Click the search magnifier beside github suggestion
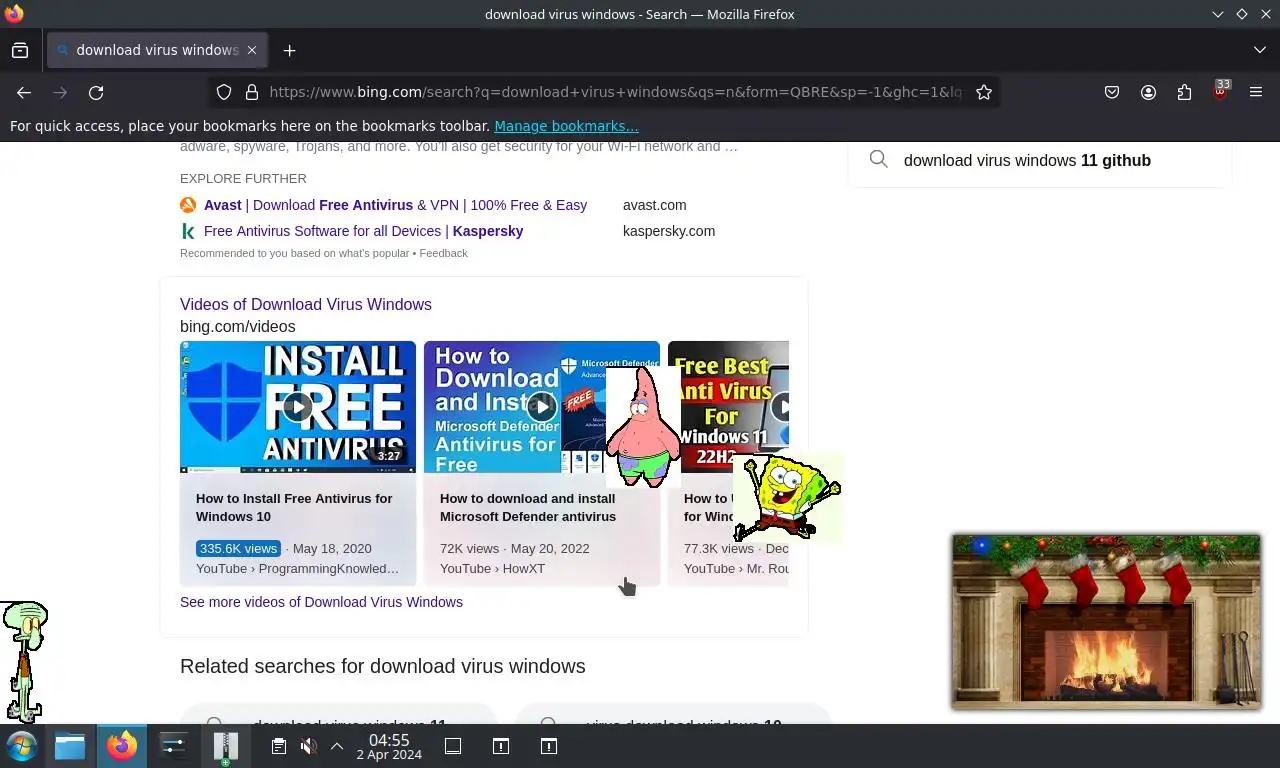This screenshot has width=1280, height=768. point(879,159)
